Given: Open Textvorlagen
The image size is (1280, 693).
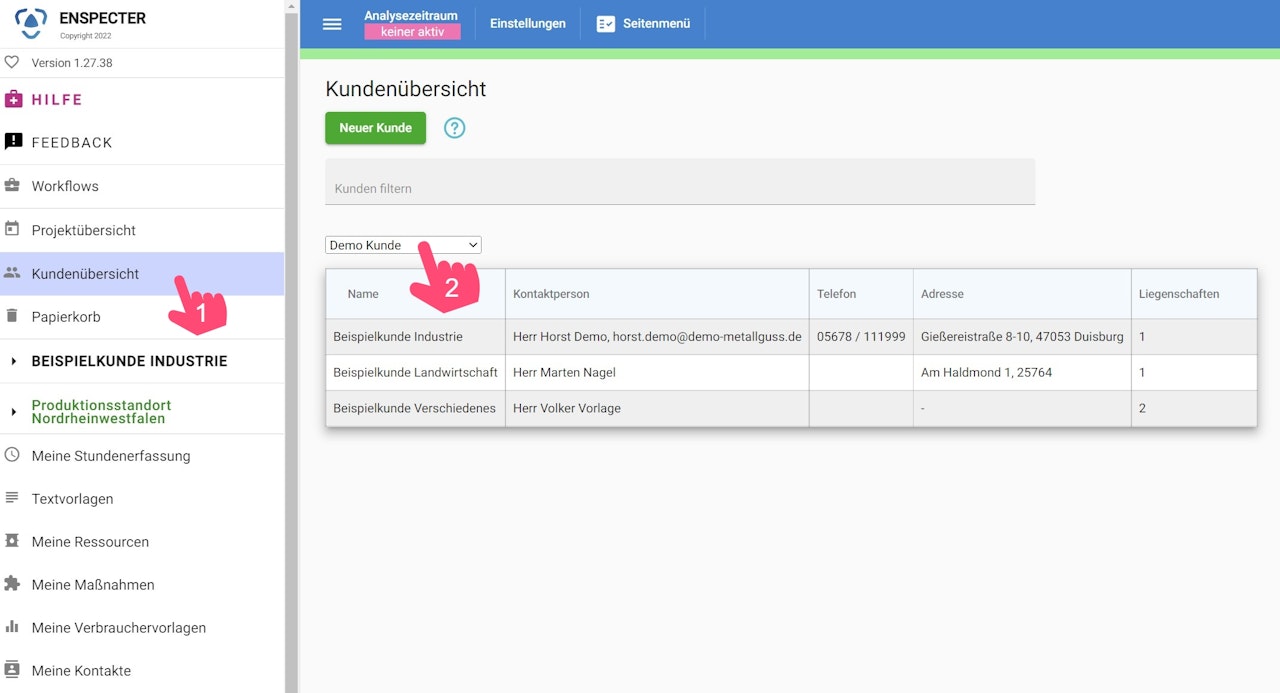Looking at the screenshot, I should [72, 499].
